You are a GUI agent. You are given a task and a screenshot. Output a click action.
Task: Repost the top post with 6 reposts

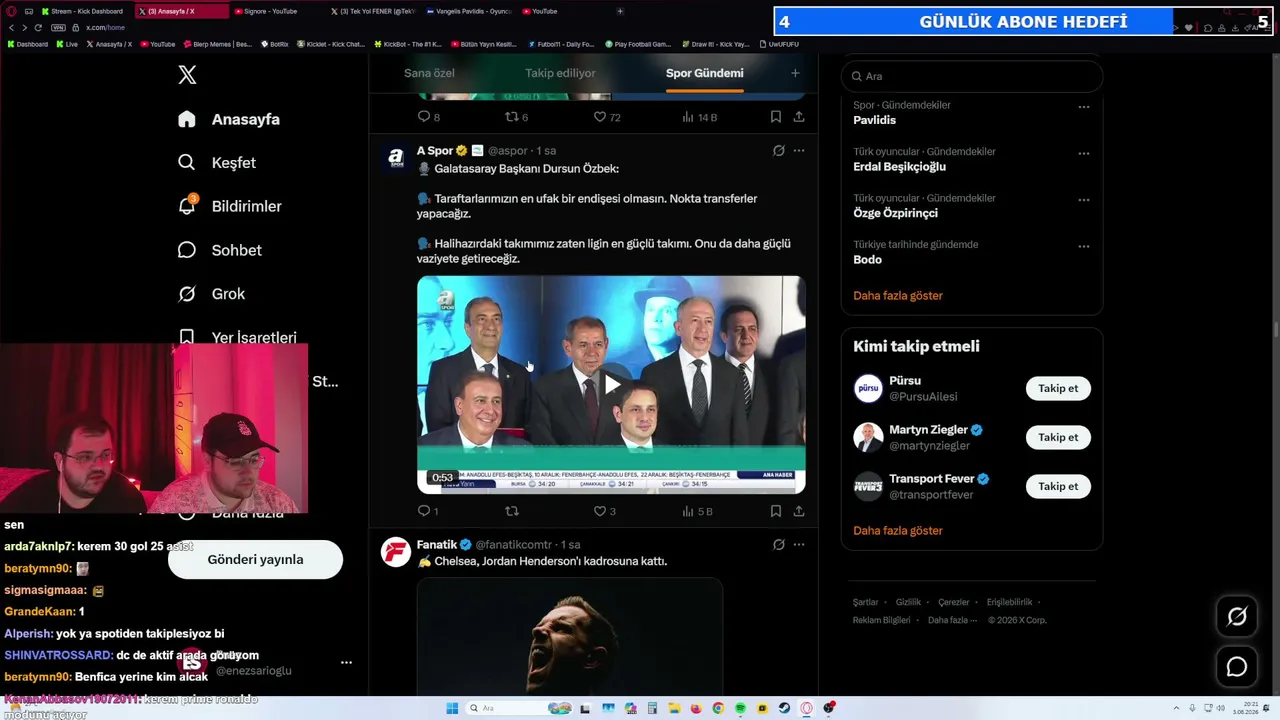[x=517, y=117]
